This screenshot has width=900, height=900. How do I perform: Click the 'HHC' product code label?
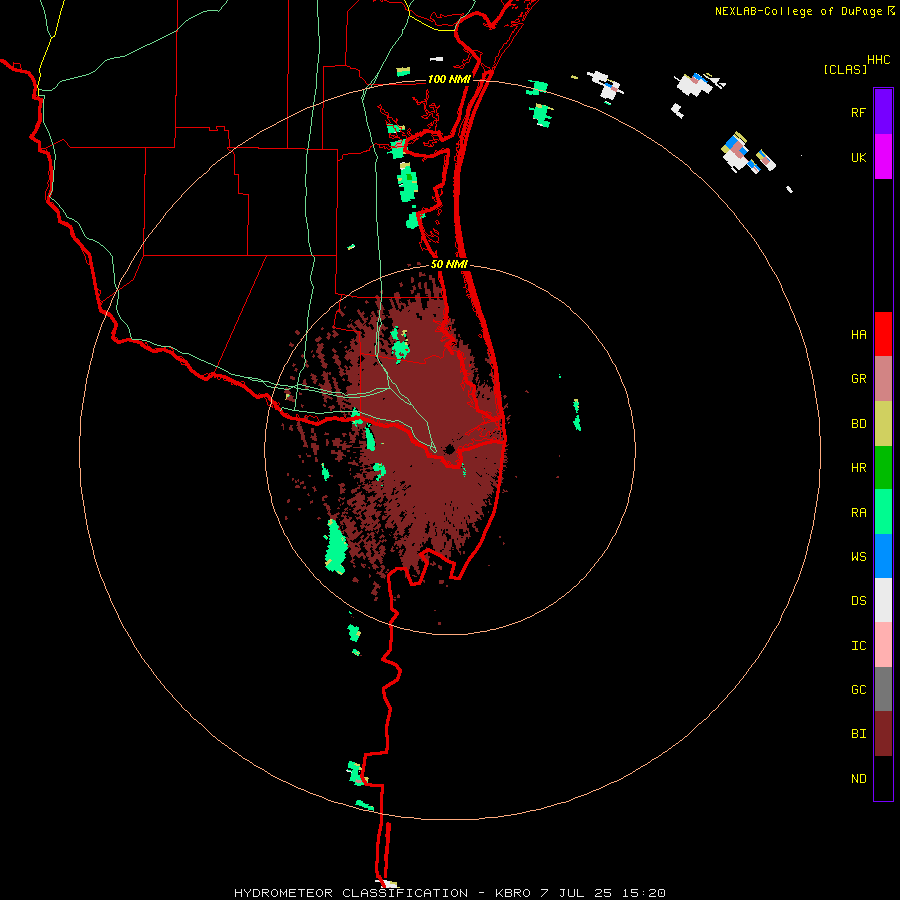point(878,60)
